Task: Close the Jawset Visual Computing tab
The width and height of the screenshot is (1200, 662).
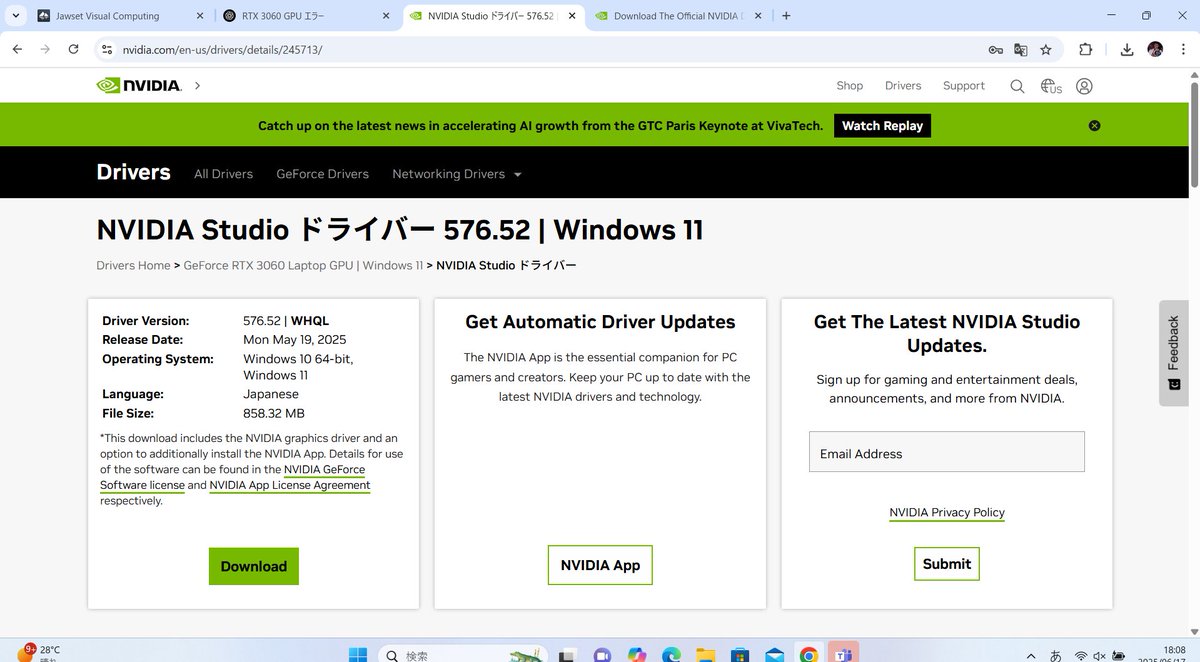Action: 198,16
